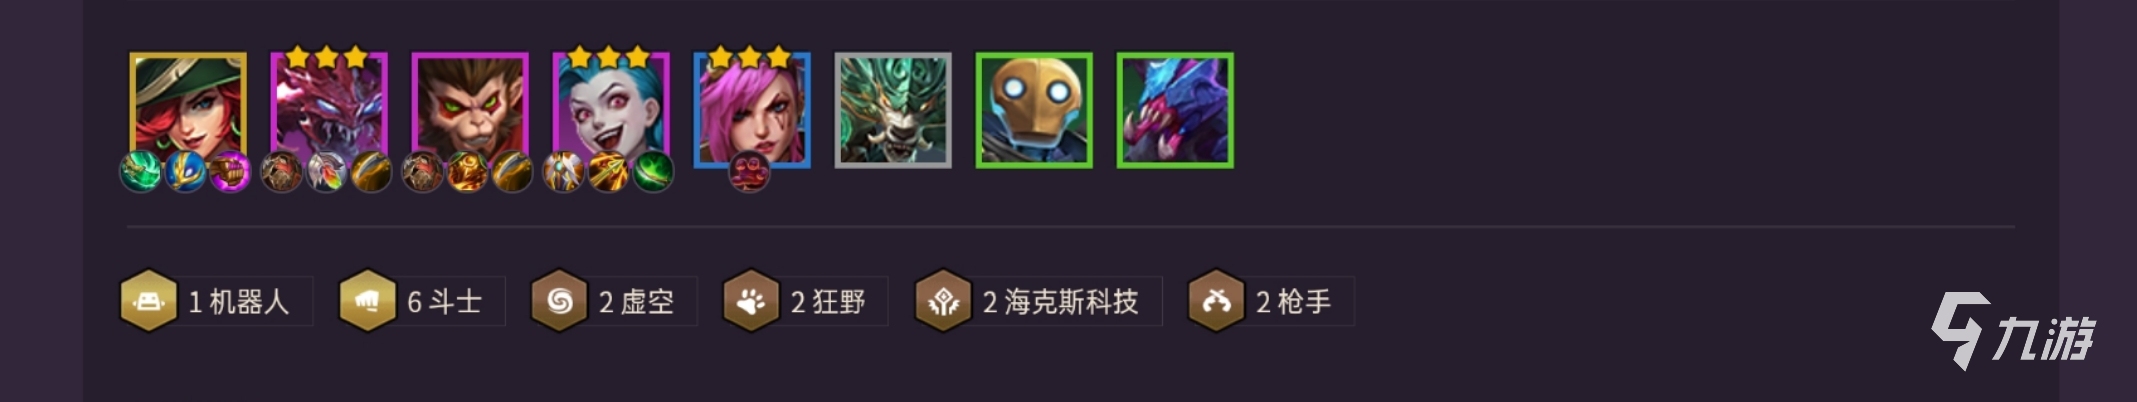Click the Cho'Gath three-star champion portrait
The width and height of the screenshot is (2137, 402).
tap(329, 109)
